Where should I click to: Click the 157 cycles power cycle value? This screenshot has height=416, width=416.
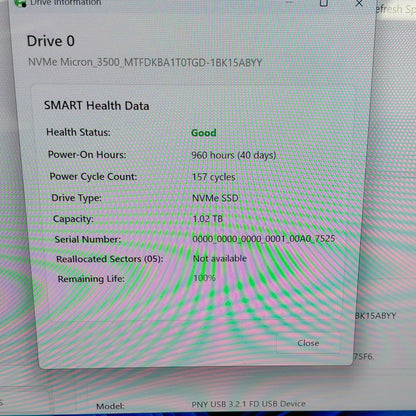214,177
